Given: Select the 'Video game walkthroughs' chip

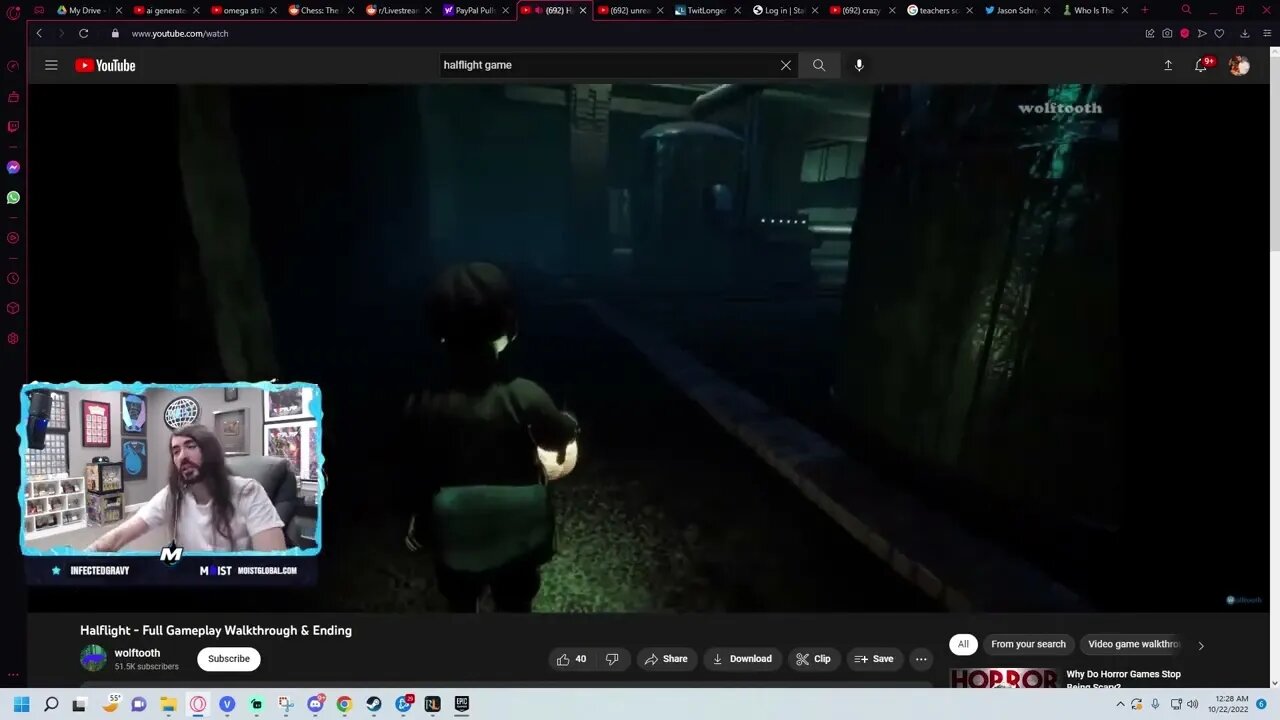Looking at the screenshot, I should pos(1133,644).
